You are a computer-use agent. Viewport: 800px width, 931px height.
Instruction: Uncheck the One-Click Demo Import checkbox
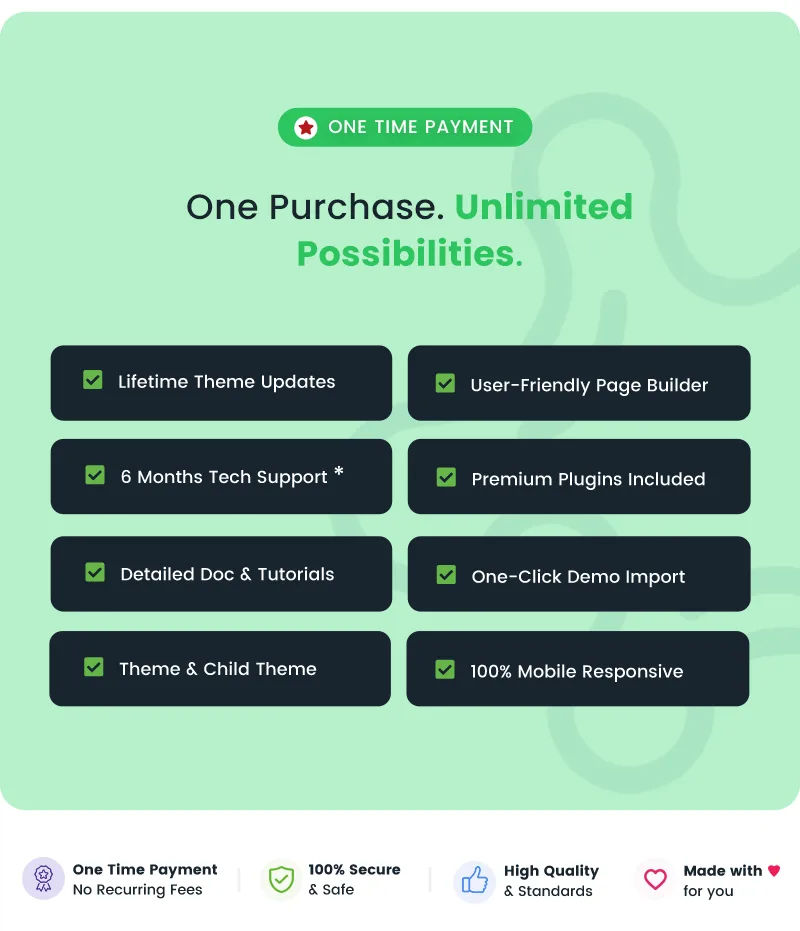[x=446, y=575]
